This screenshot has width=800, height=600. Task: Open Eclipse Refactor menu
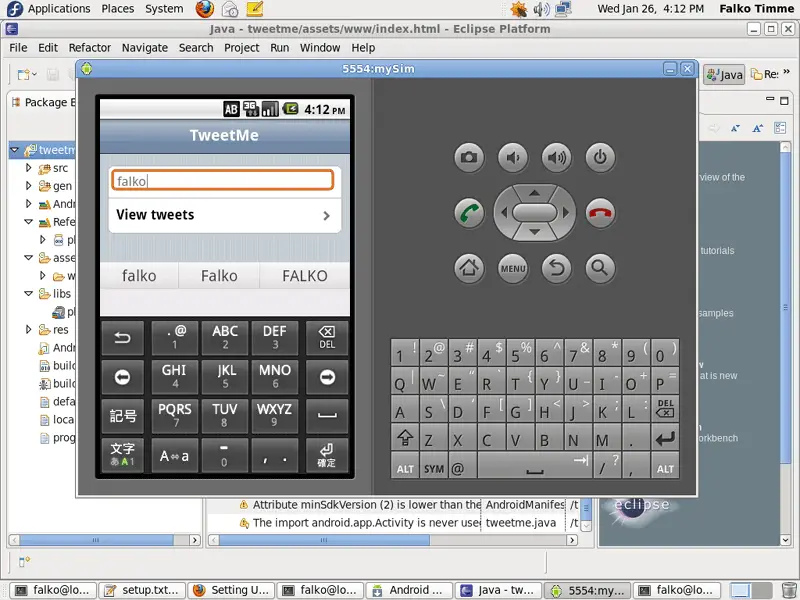point(90,47)
